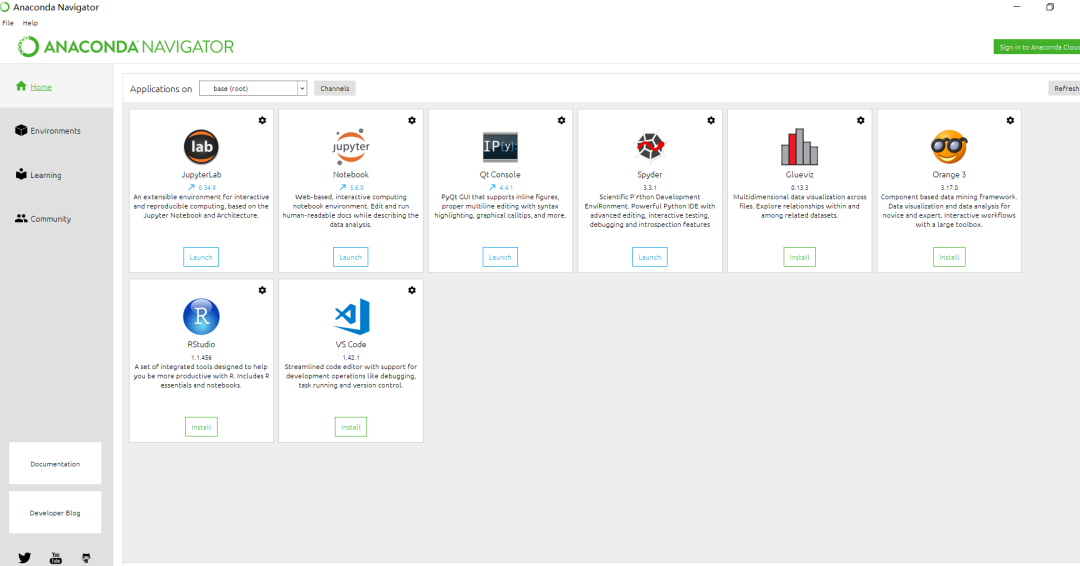Click the RStudio version text 1.1.456

(x=201, y=357)
